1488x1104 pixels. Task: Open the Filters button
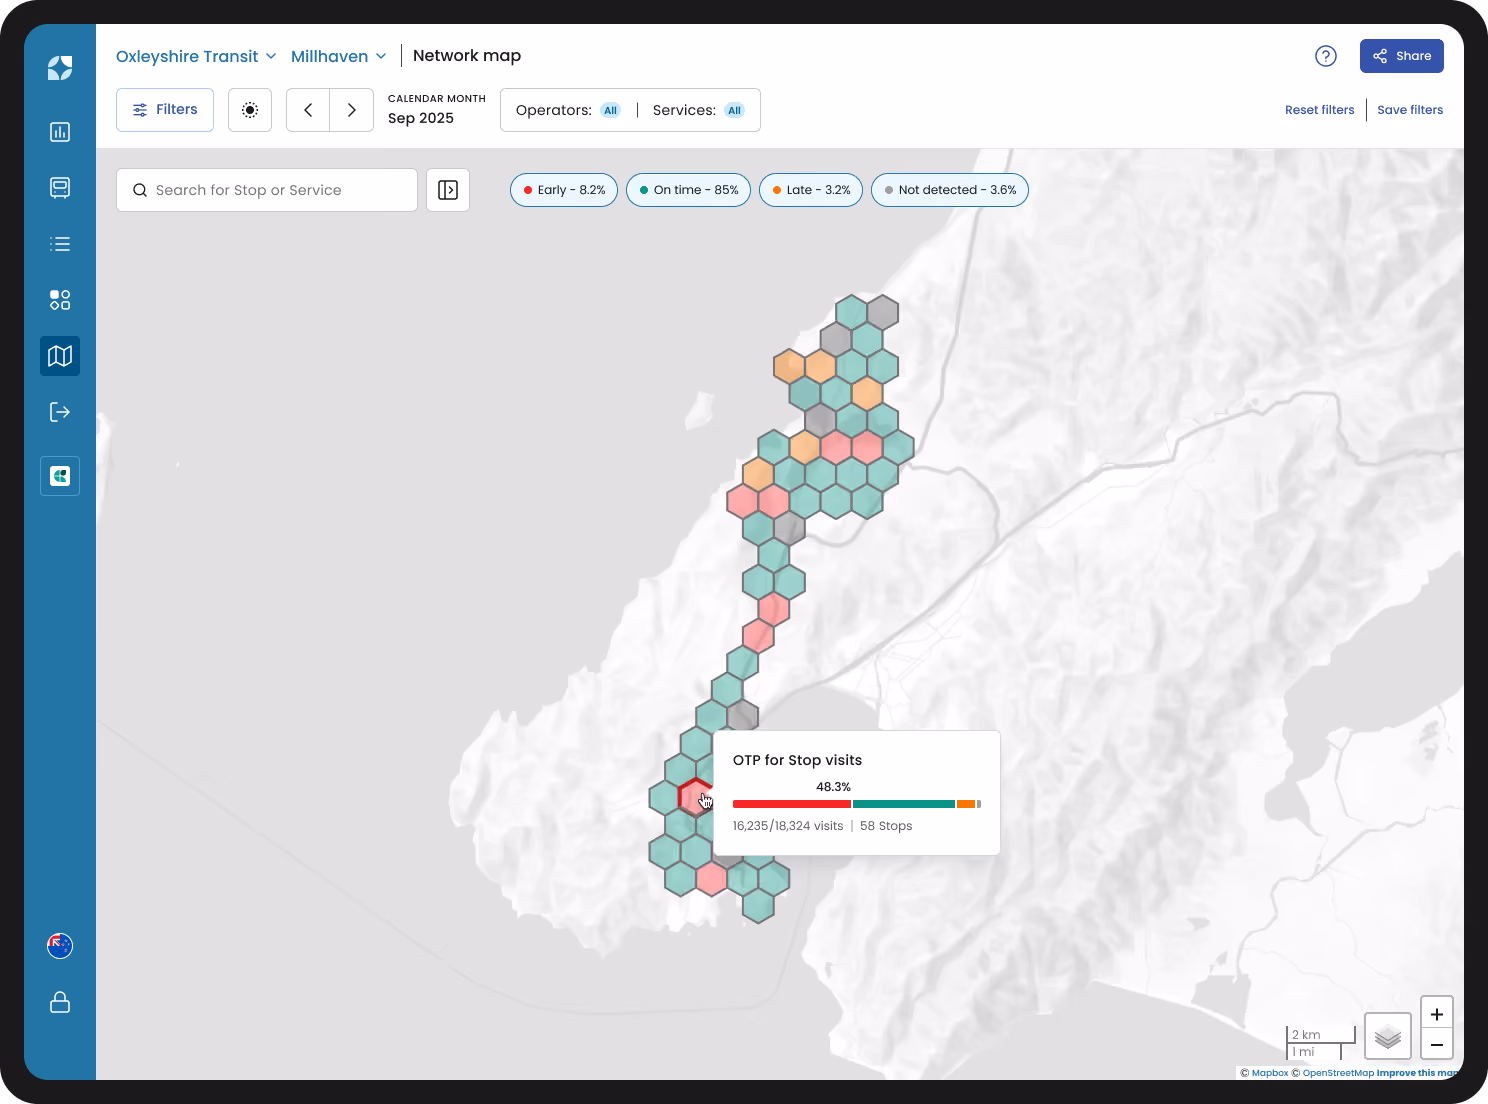[x=165, y=110]
